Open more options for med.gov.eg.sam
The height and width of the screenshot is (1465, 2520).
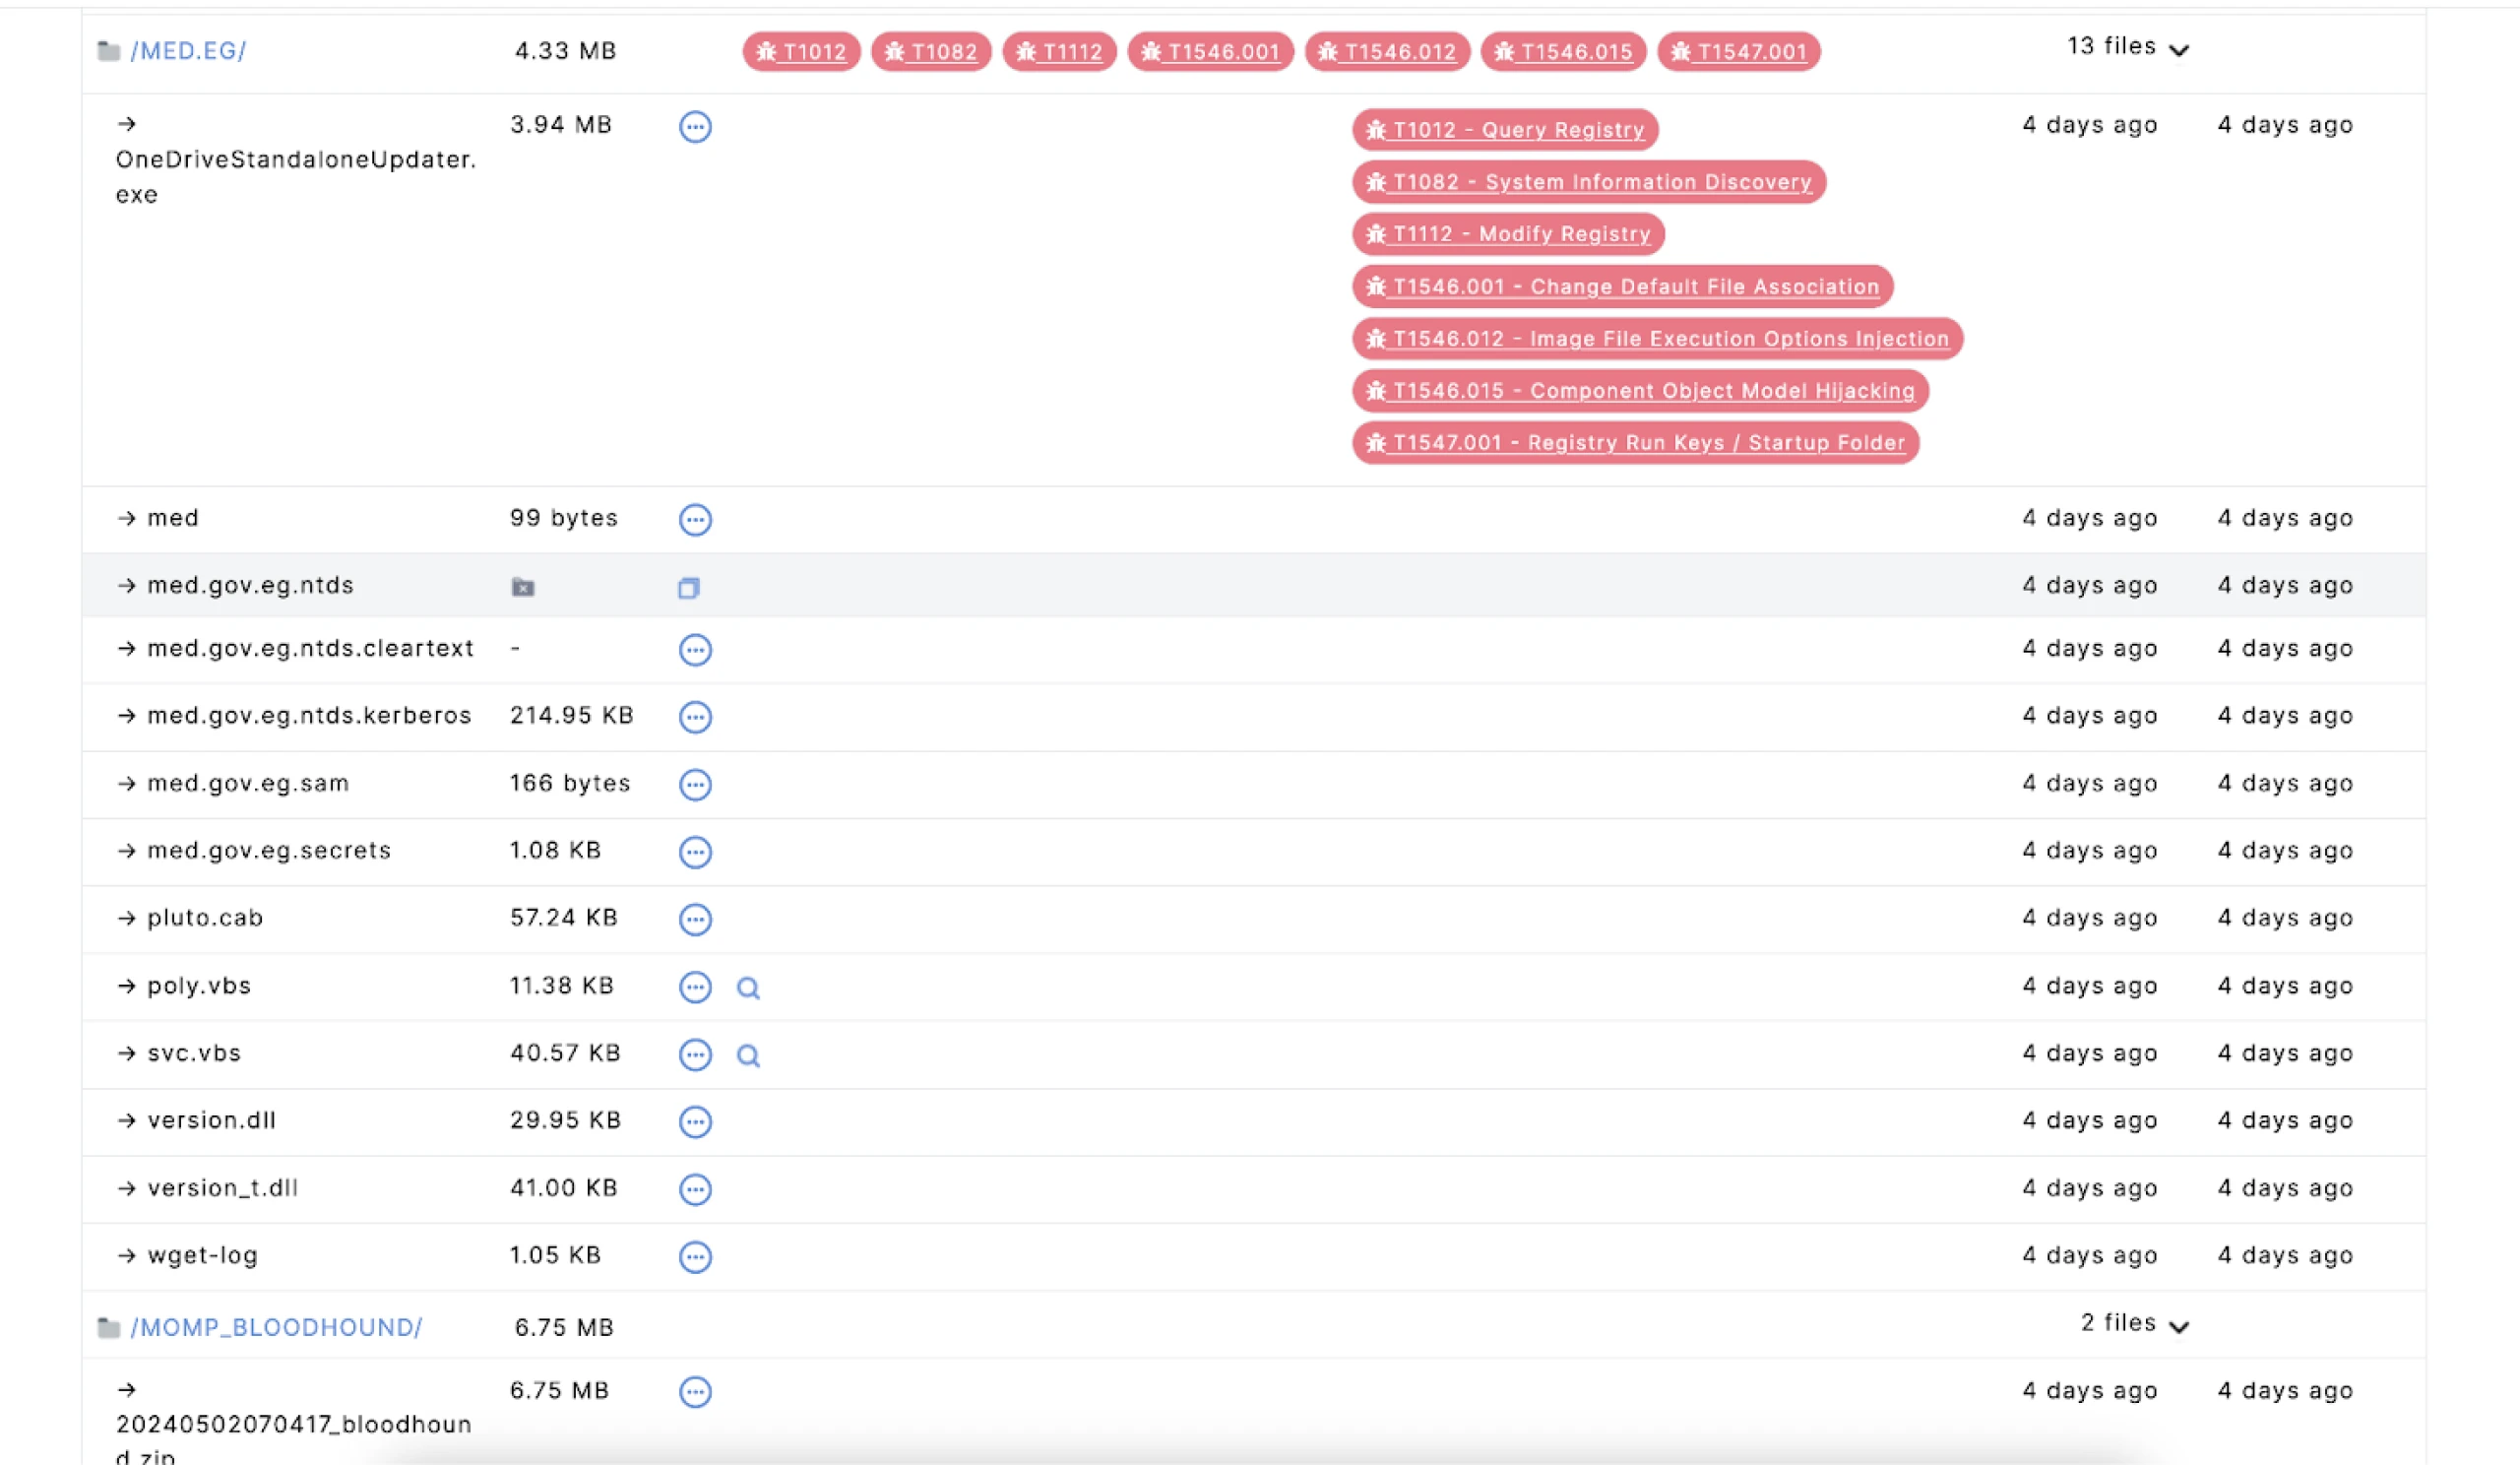click(x=695, y=785)
